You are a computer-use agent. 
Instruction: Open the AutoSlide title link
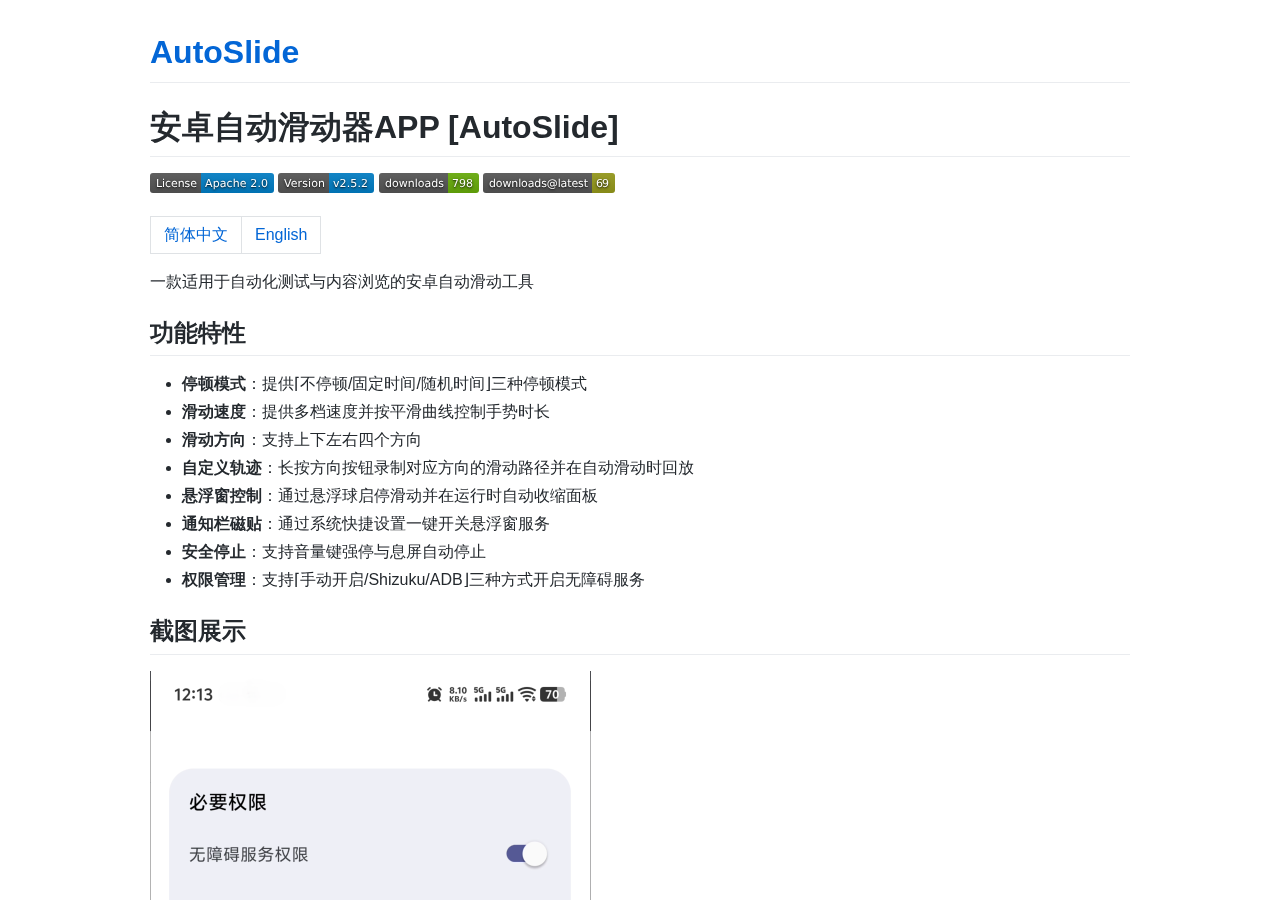(224, 52)
